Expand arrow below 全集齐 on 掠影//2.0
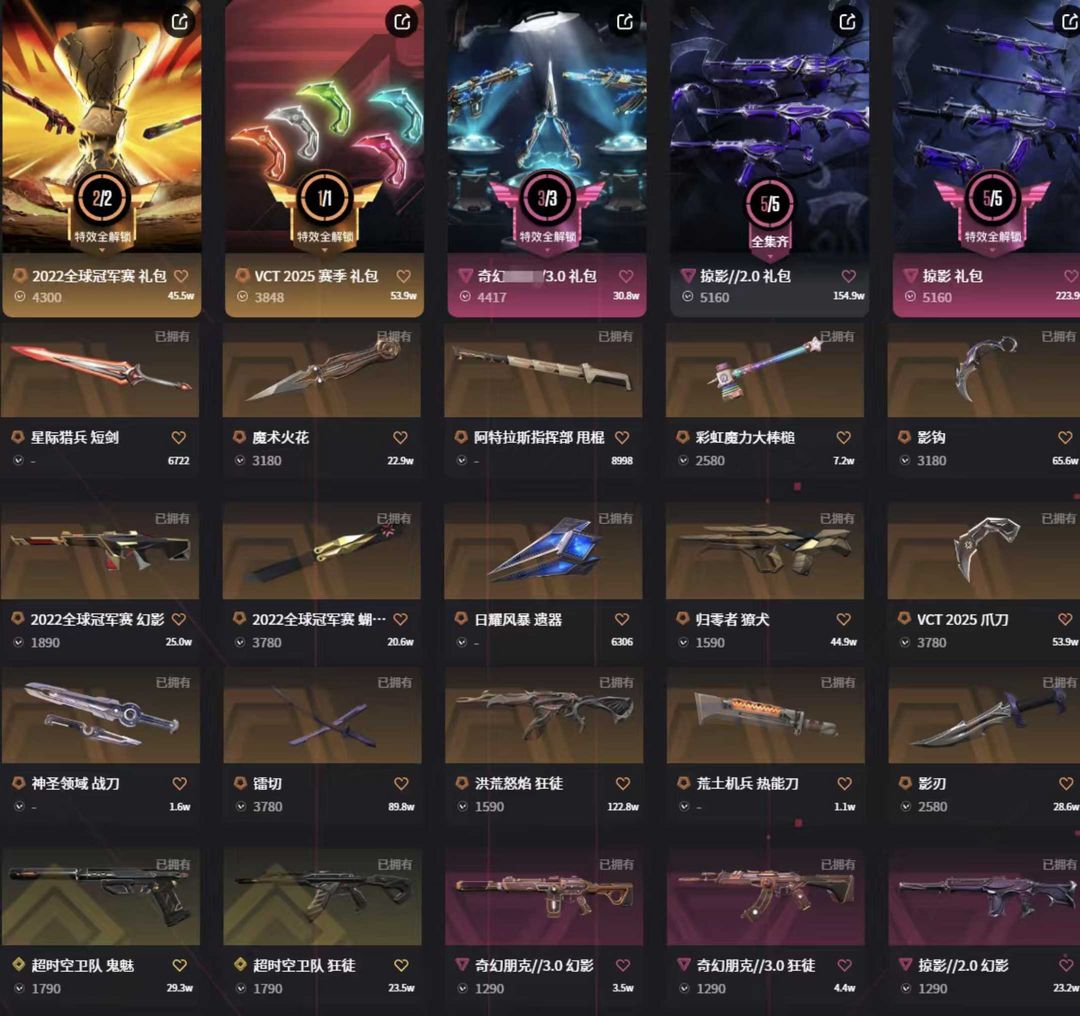This screenshot has width=1080, height=1016. (x=770, y=254)
